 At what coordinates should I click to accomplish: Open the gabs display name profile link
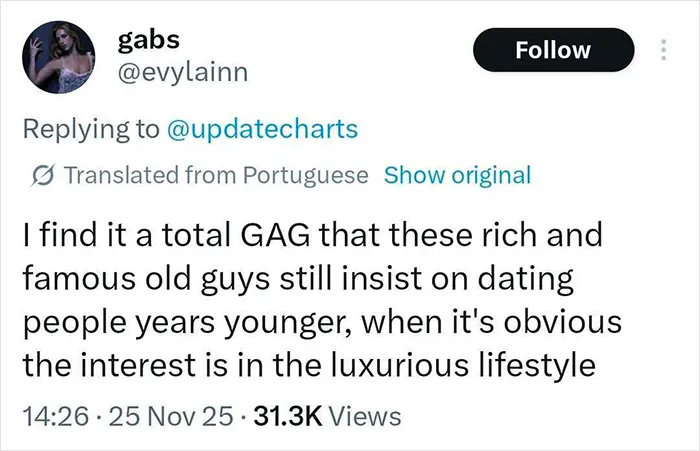click(148, 41)
